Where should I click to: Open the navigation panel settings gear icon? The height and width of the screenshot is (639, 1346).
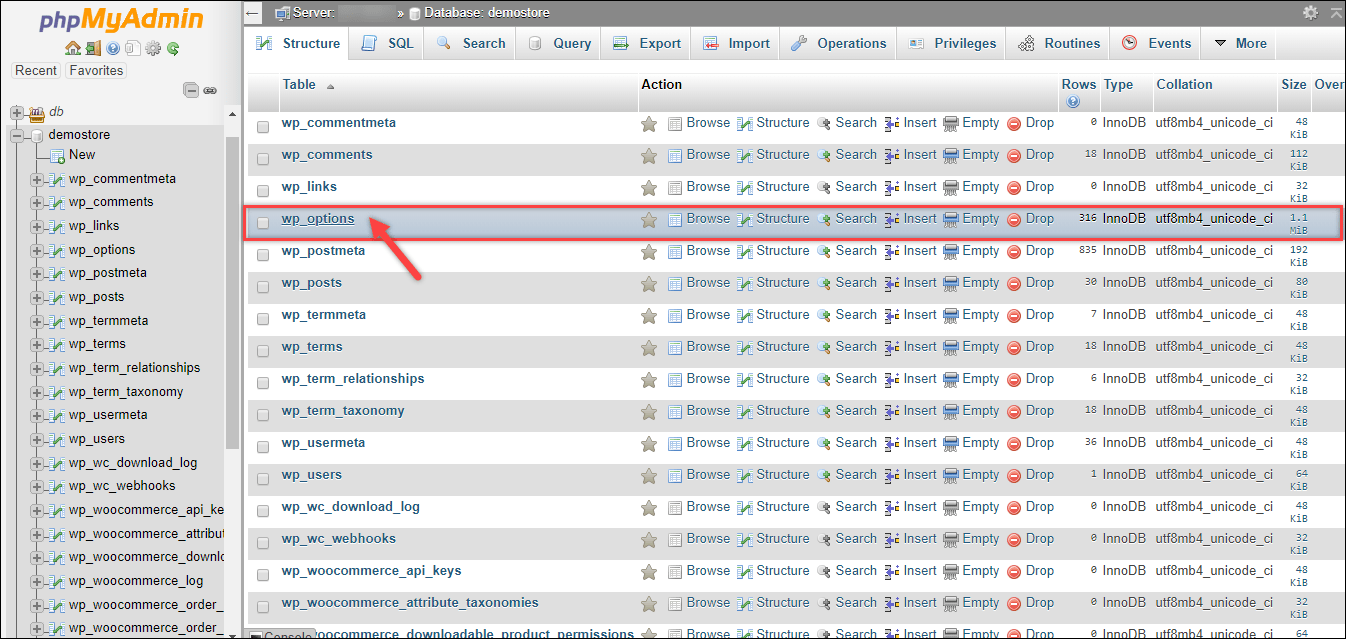click(x=153, y=47)
